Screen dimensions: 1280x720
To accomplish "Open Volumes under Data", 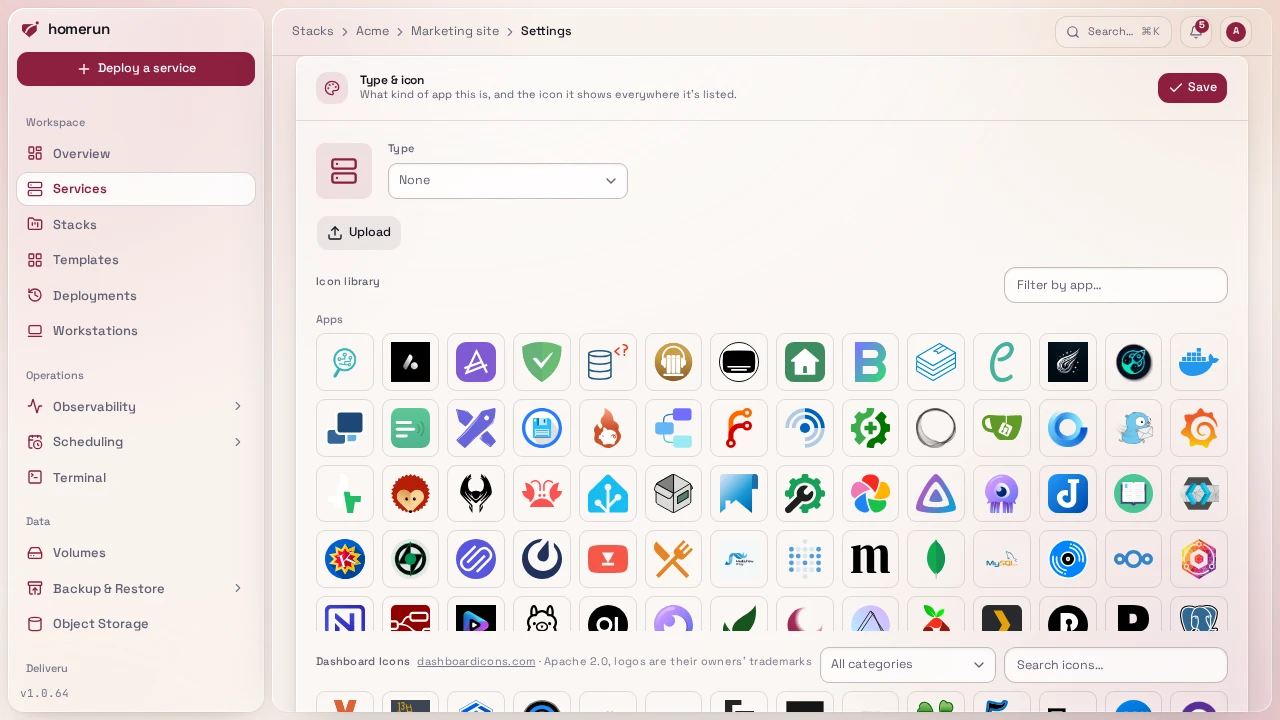I will tap(136, 553).
